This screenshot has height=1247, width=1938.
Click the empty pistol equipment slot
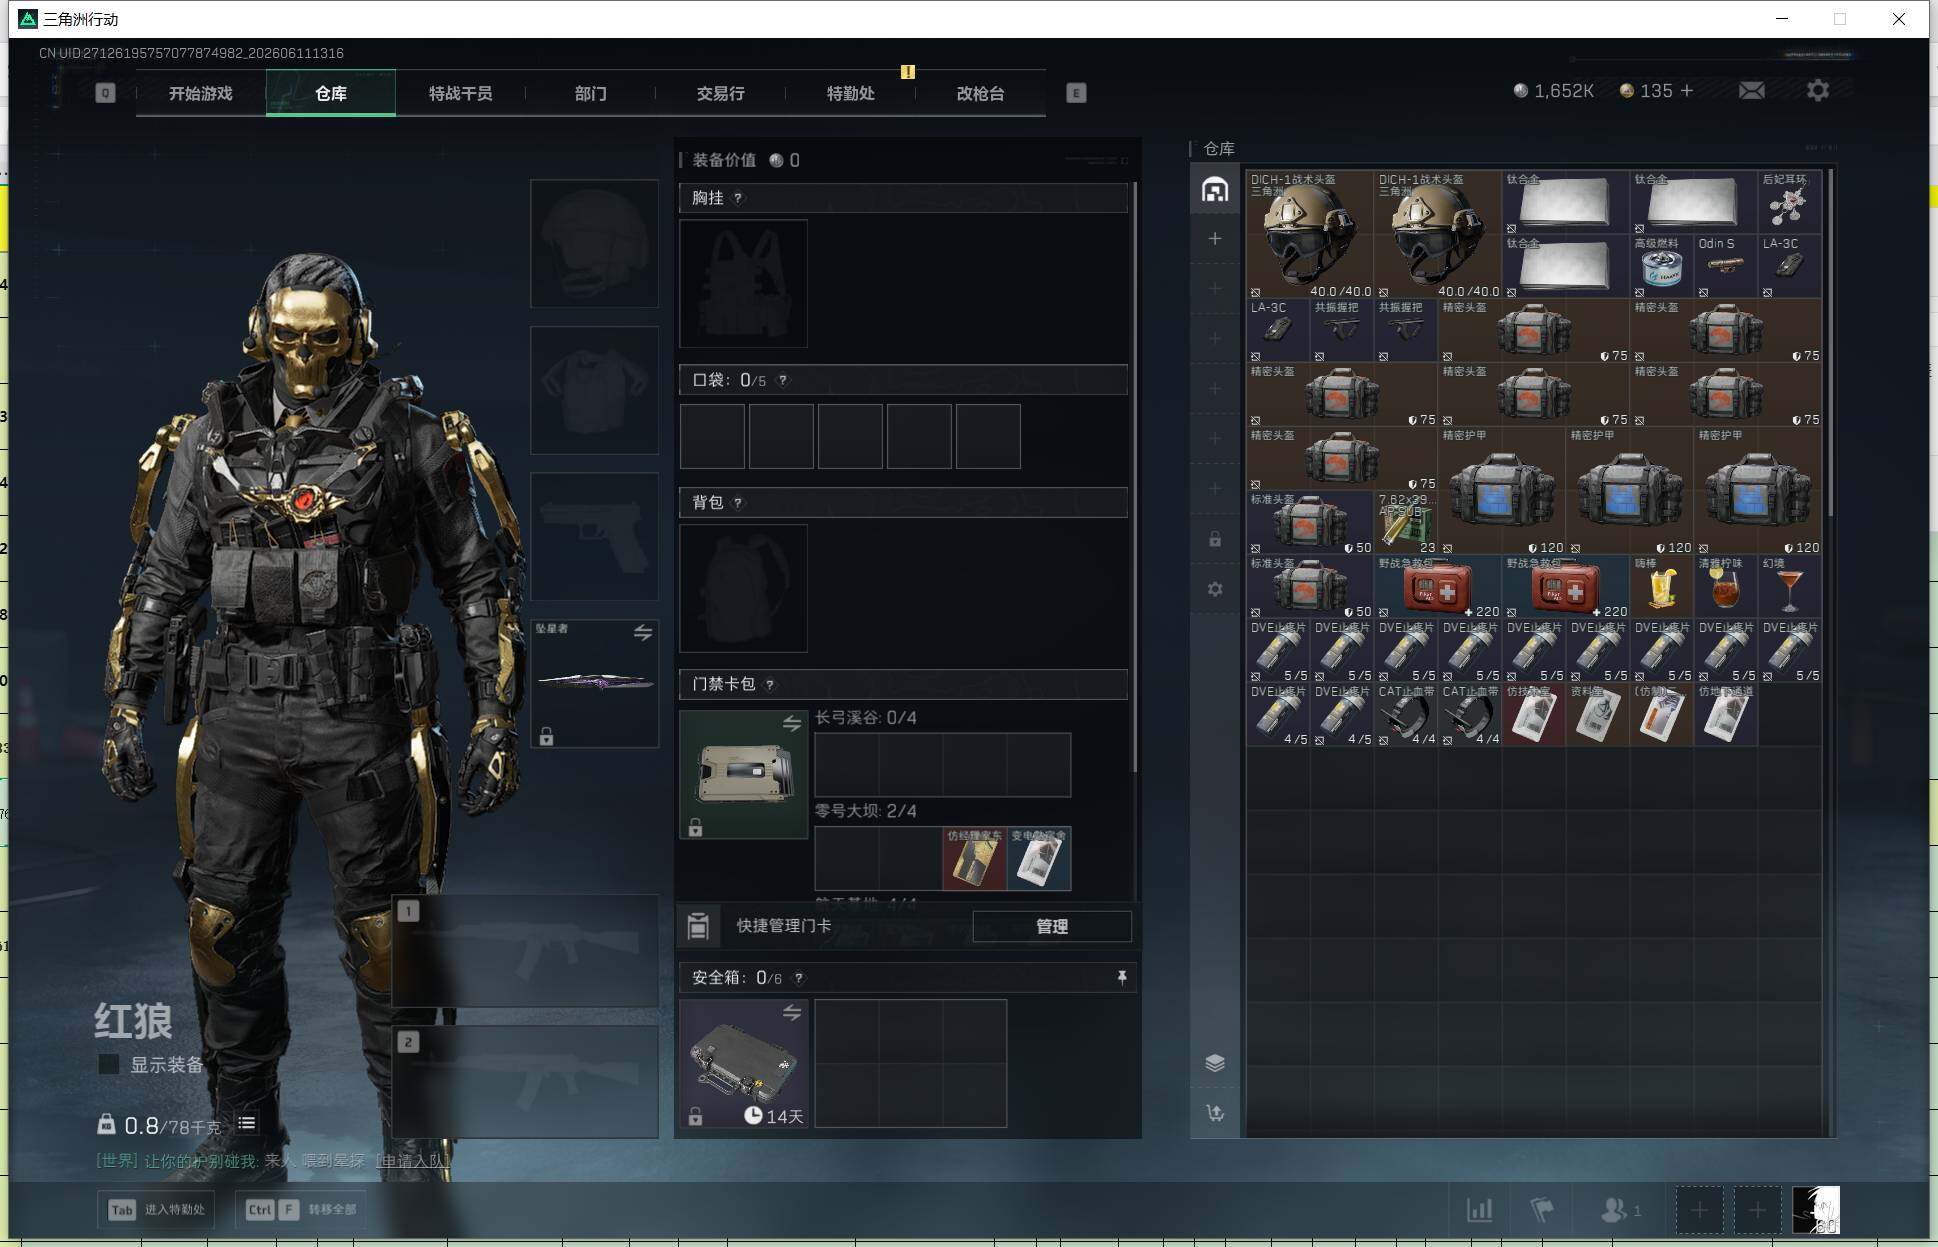coord(594,536)
